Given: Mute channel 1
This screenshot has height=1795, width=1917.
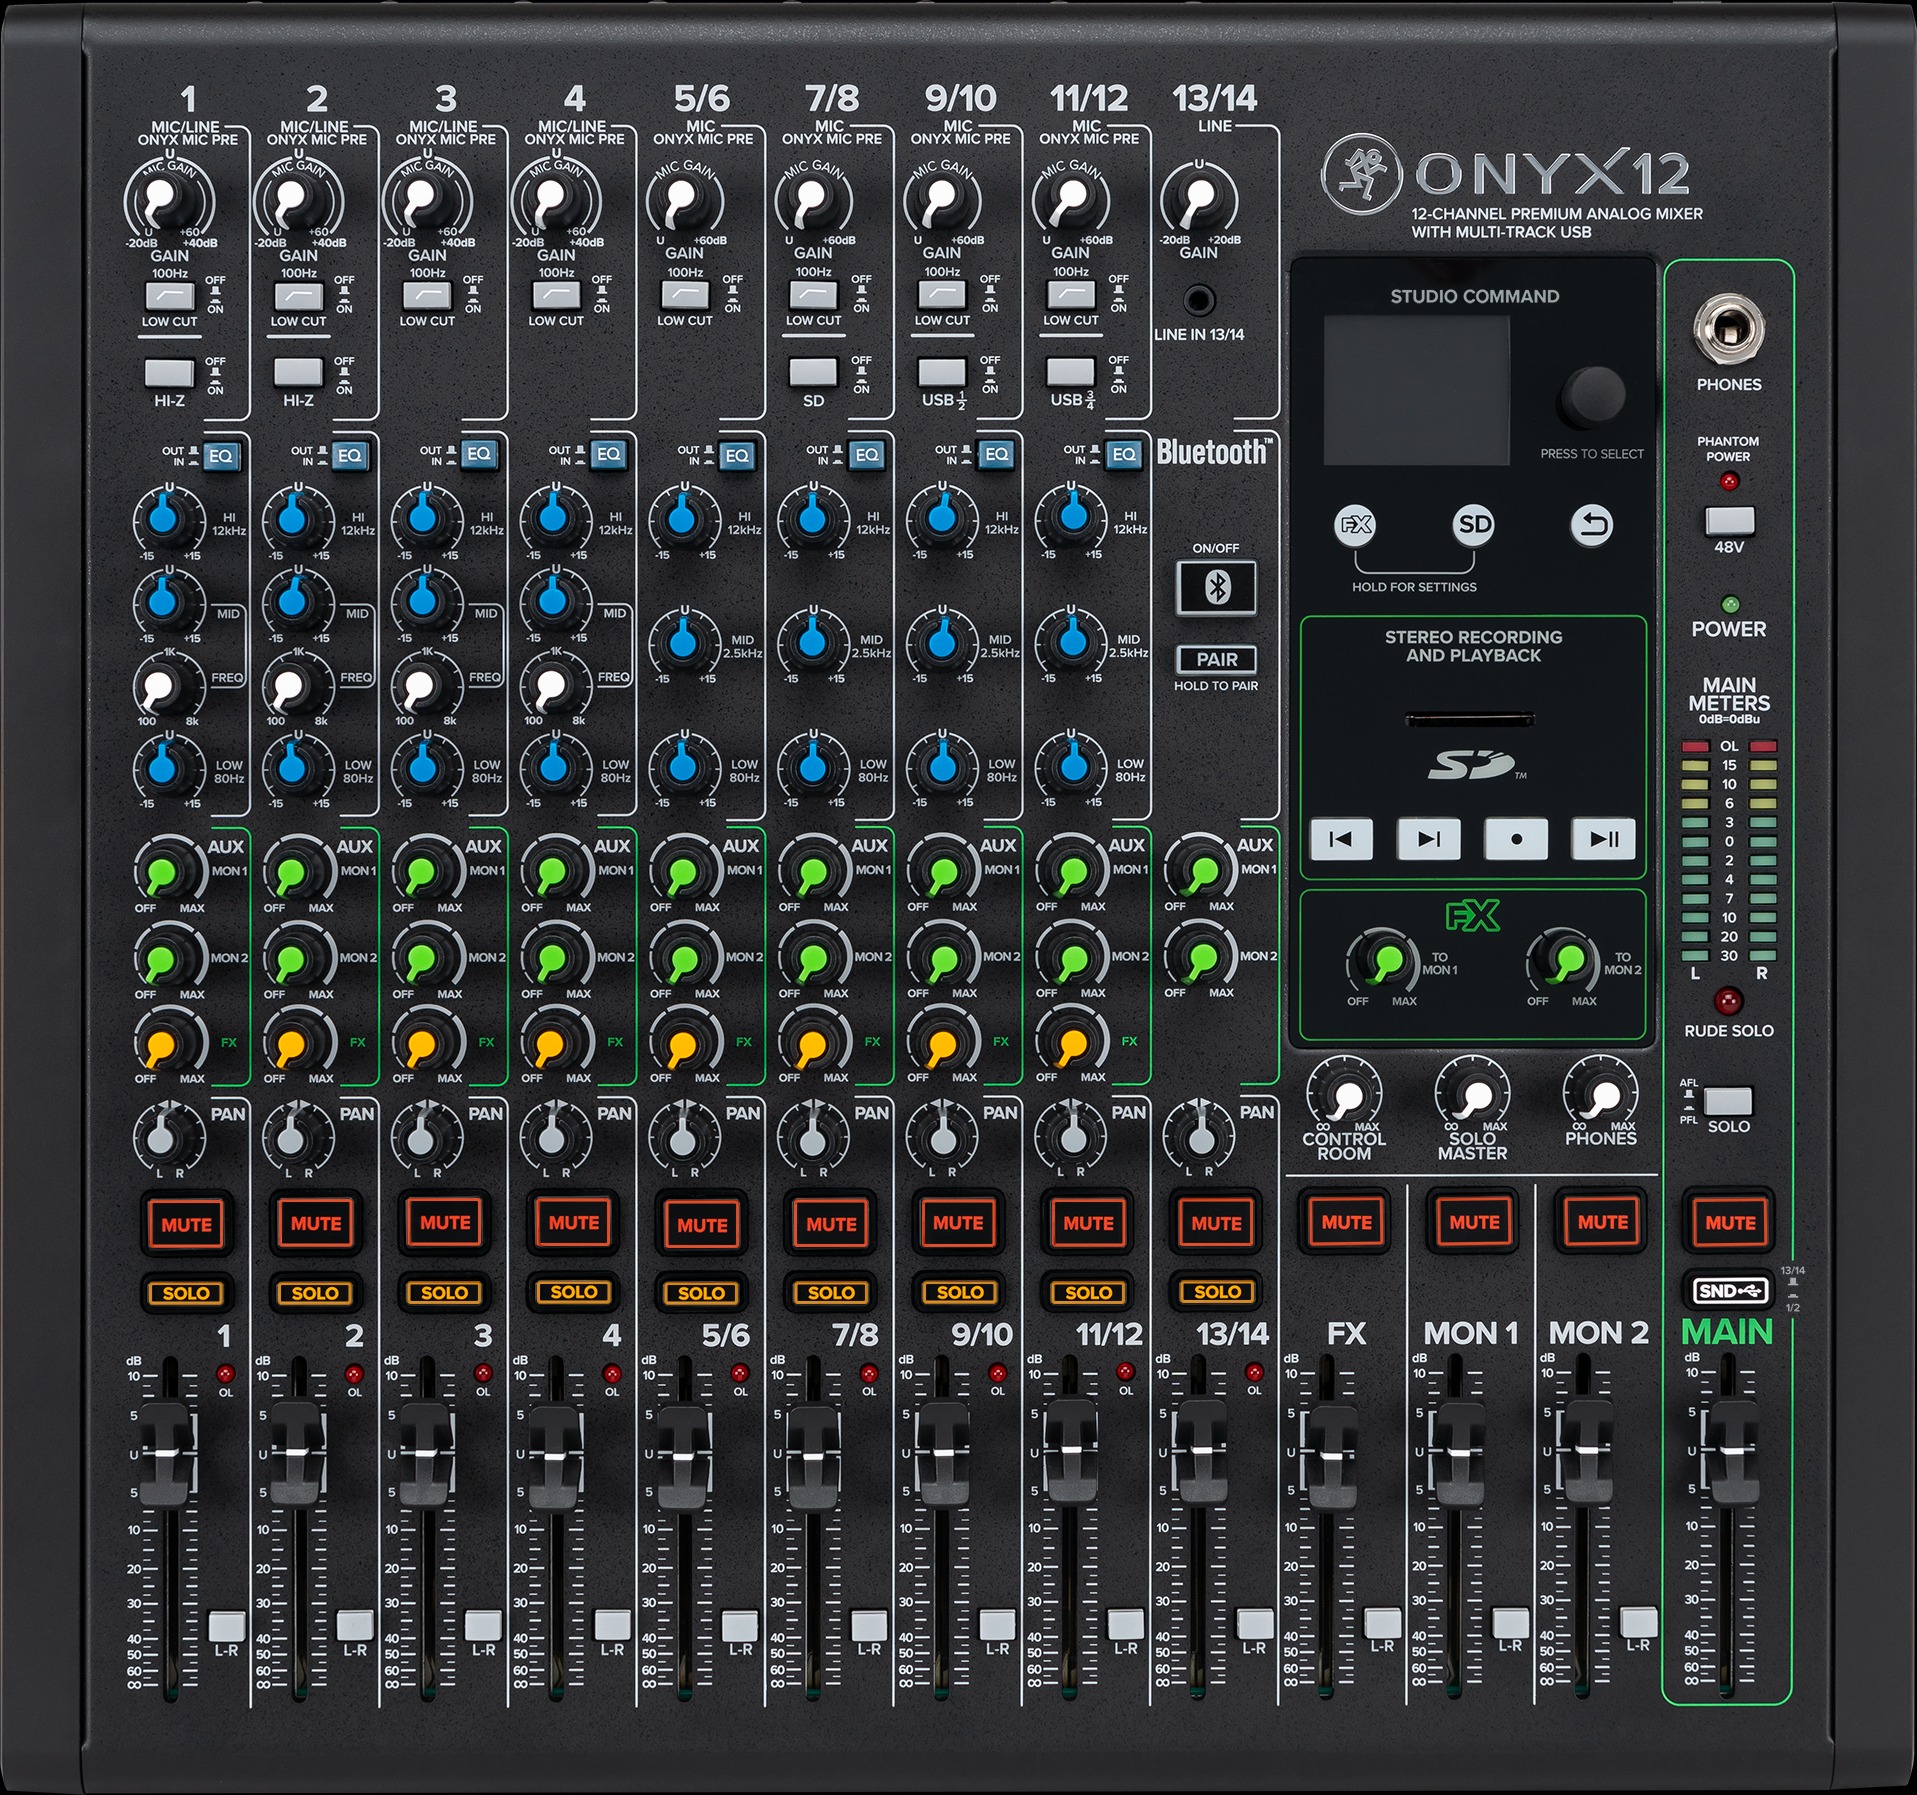Looking at the screenshot, I should (x=186, y=1222).
